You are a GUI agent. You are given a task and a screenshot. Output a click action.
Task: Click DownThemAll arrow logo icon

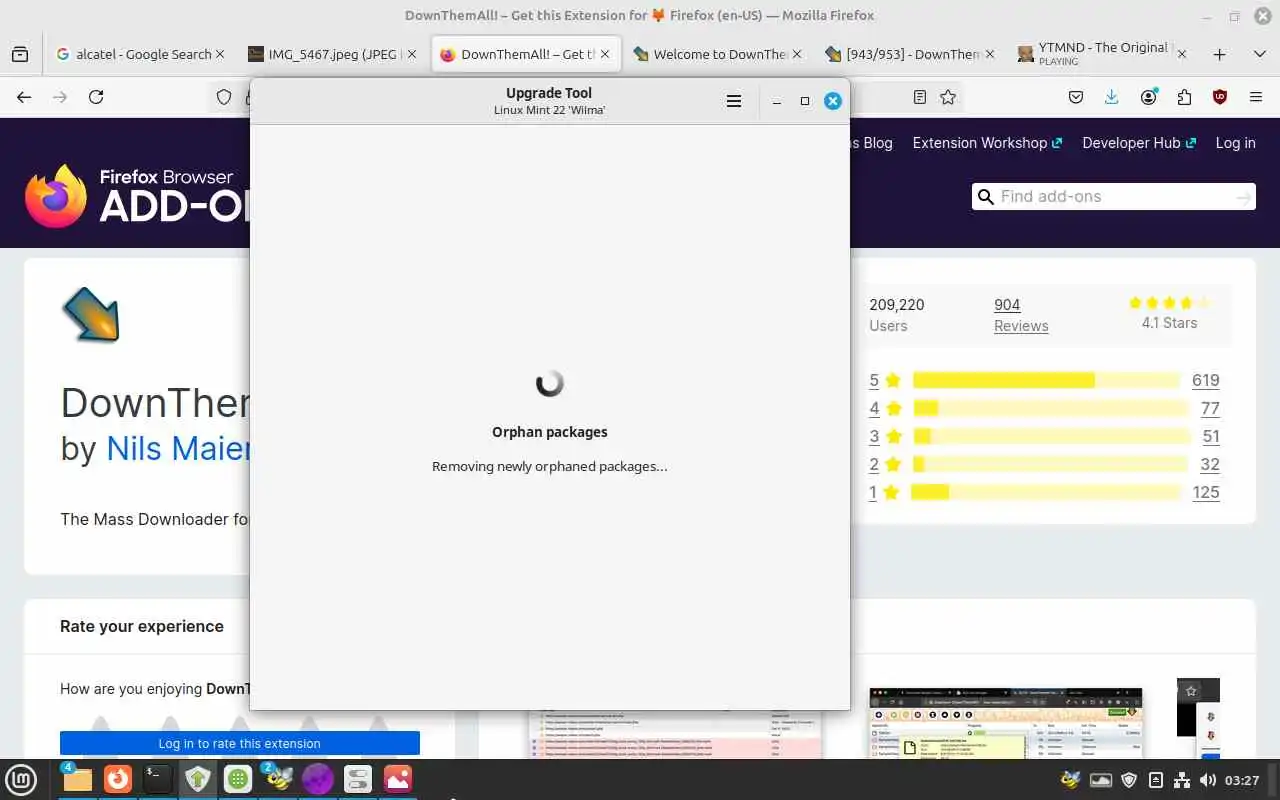(91, 315)
